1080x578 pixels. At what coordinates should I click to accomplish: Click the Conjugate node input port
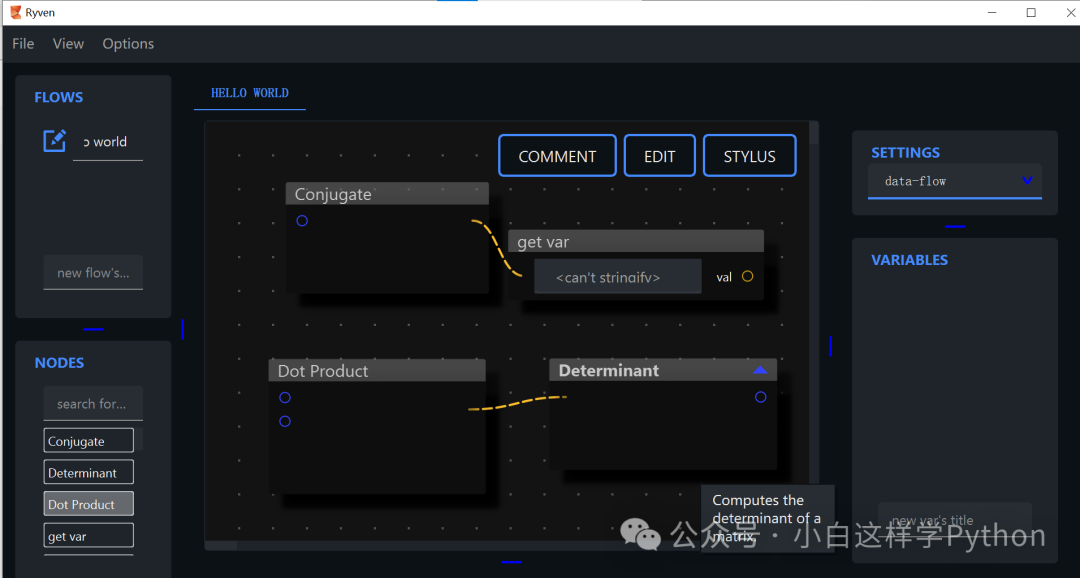pos(302,220)
